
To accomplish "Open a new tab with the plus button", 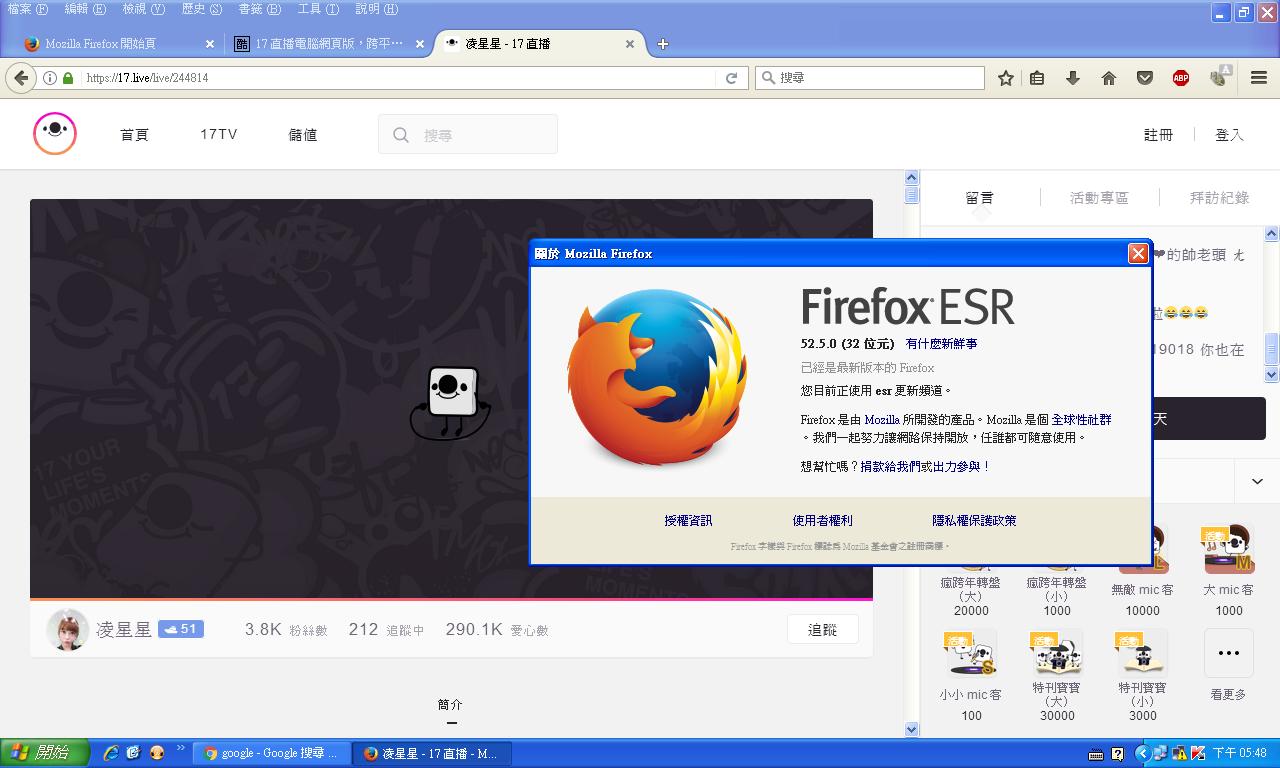I will [x=662, y=44].
